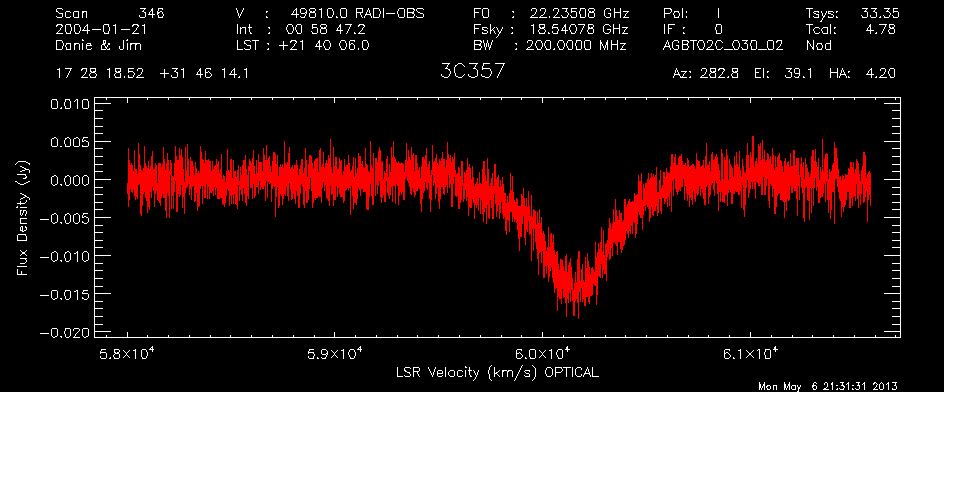Click the 6.0×10⁴ x-axis tick label
The width and height of the screenshot is (962, 490).
click(542, 353)
